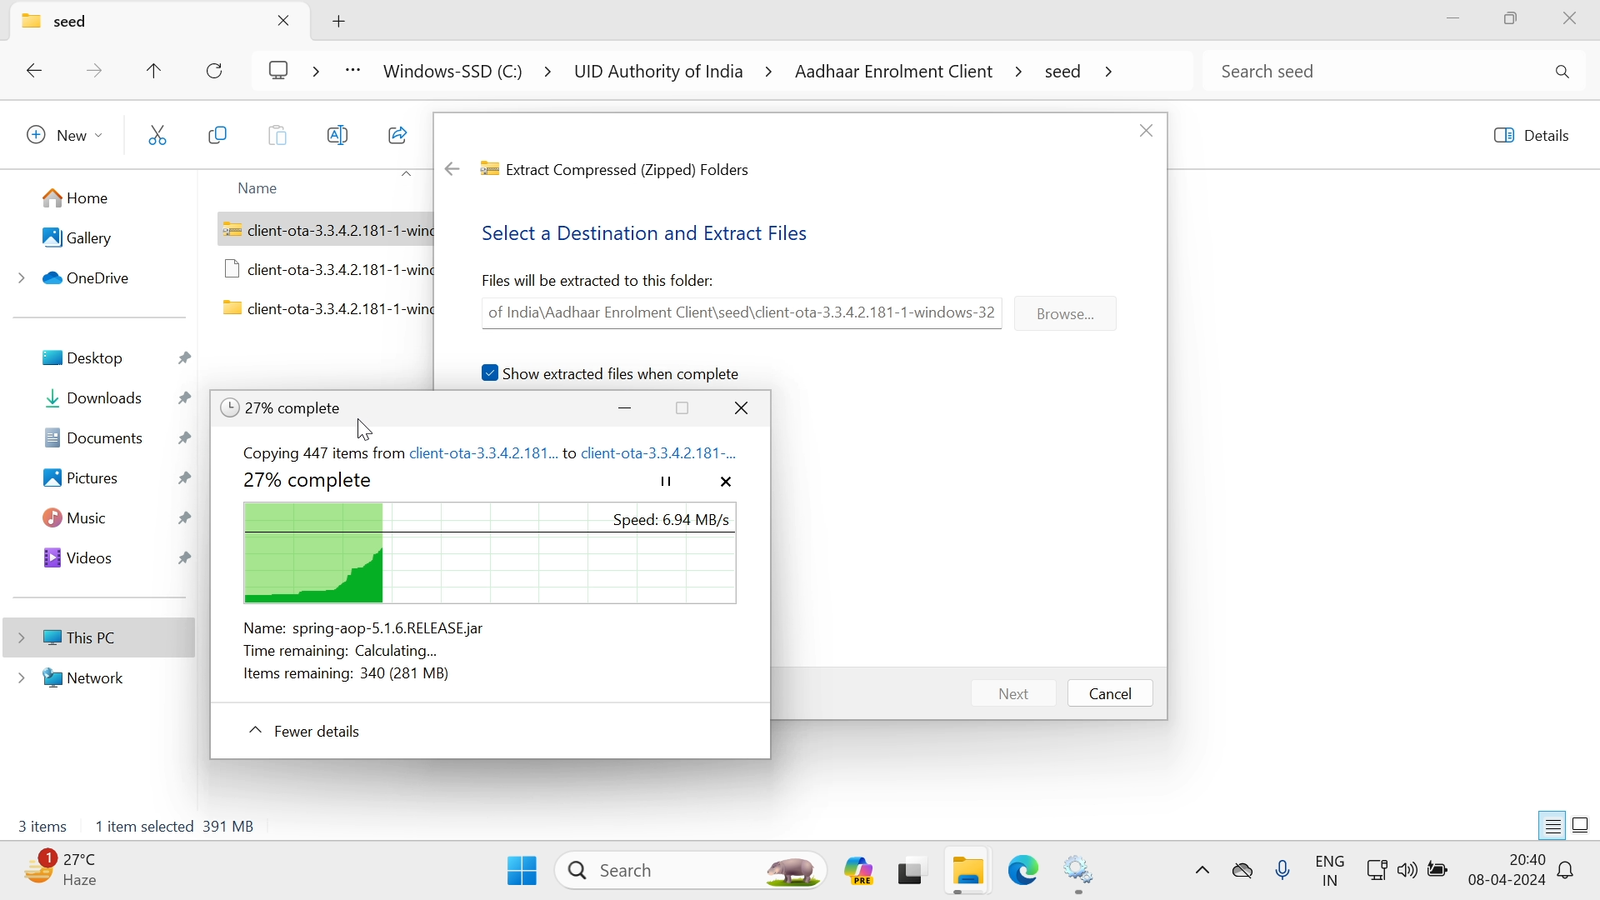Go back using the Explorer back arrow
This screenshot has width=1600, height=900.
(34, 71)
